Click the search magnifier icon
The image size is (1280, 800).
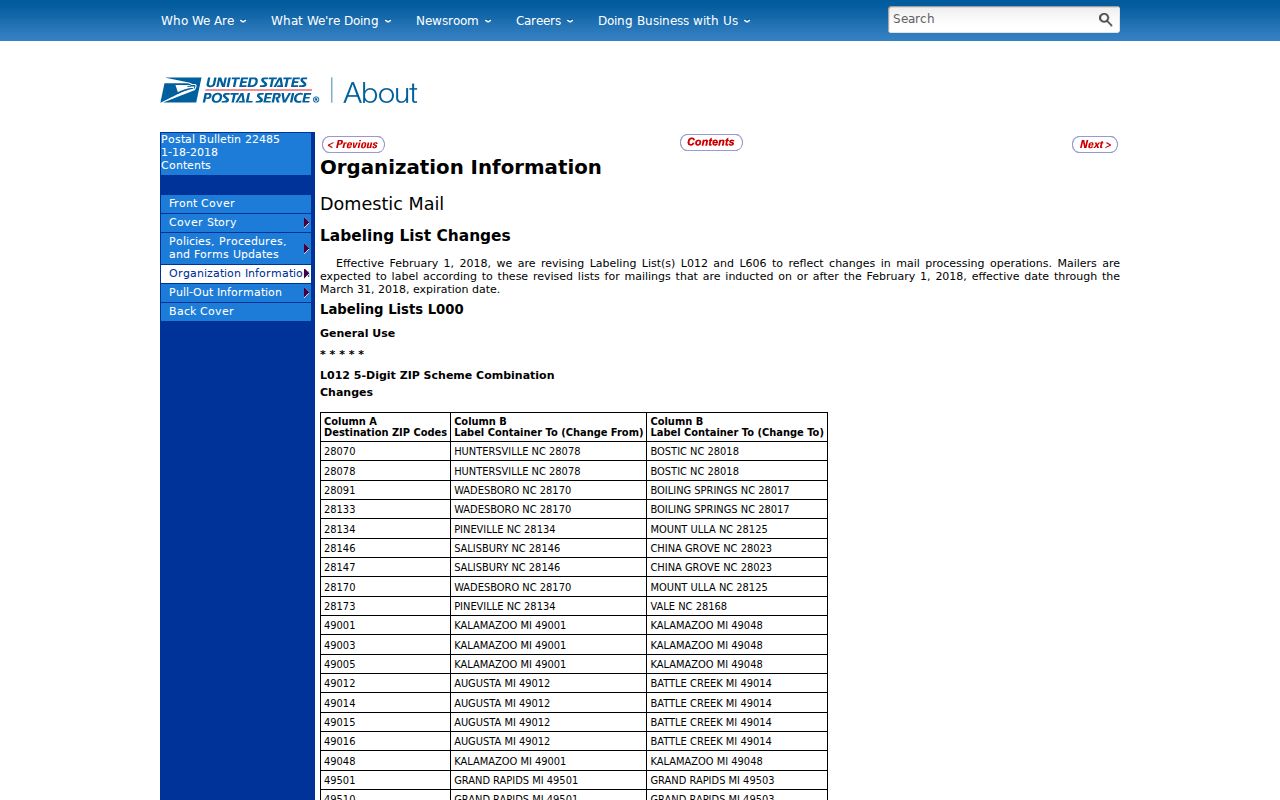[x=1105, y=20]
